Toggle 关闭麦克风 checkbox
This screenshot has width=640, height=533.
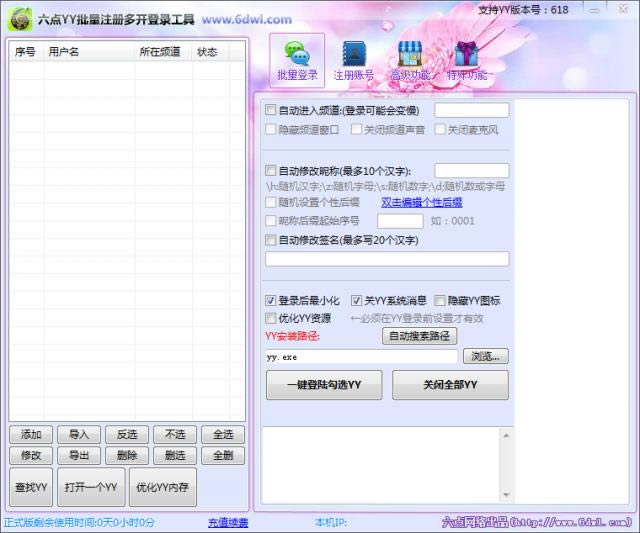[440, 129]
